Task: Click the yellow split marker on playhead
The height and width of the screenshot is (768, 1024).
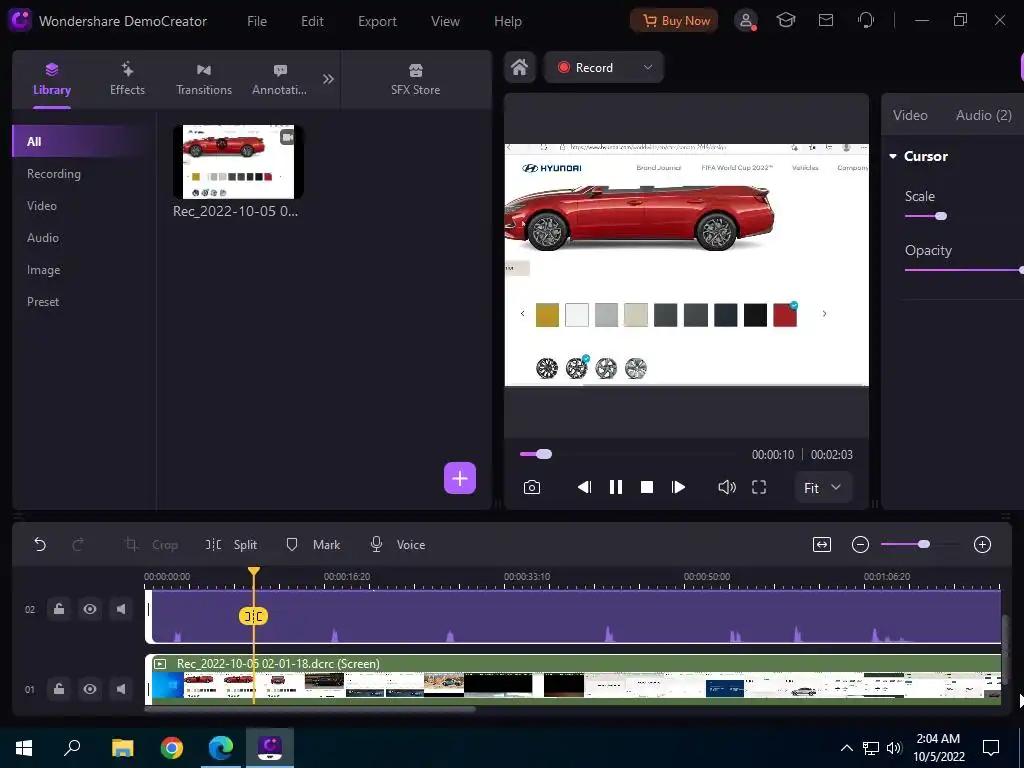Action: point(253,616)
